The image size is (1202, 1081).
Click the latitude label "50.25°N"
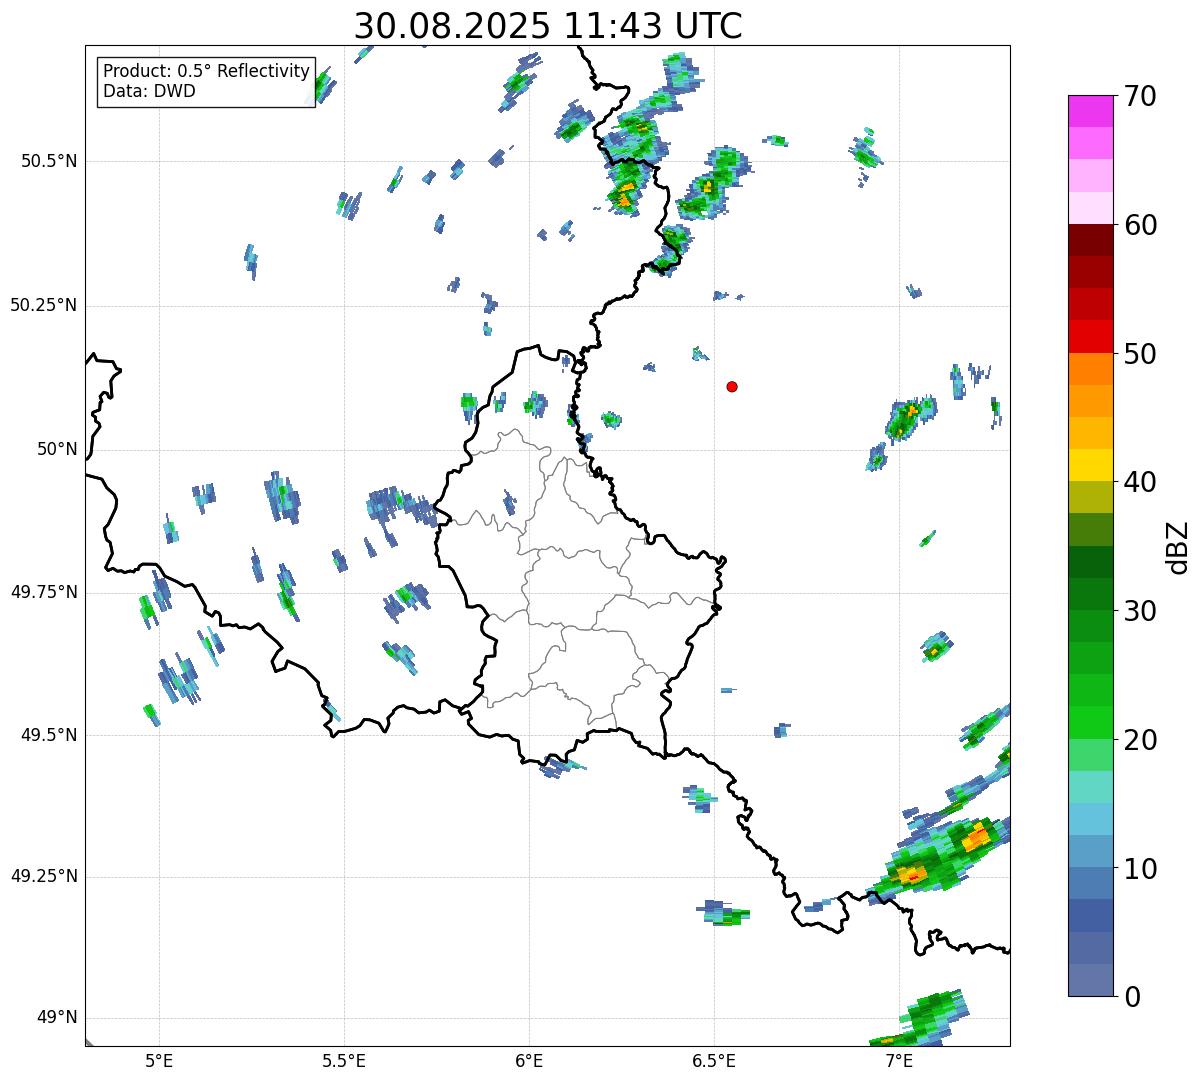tap(44, 305)
